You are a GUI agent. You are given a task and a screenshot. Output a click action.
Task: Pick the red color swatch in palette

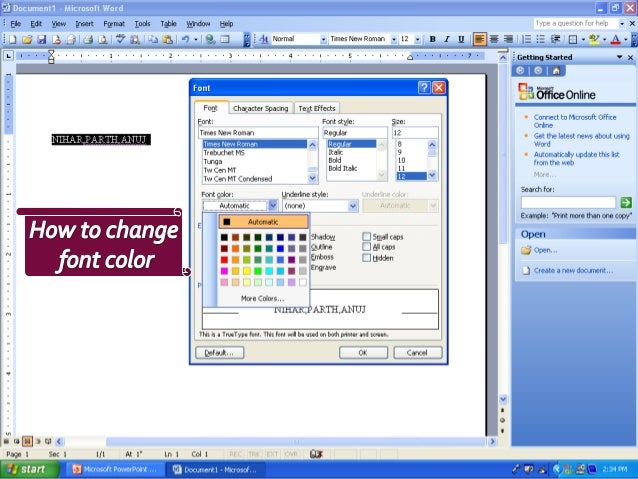click(224, 260)
